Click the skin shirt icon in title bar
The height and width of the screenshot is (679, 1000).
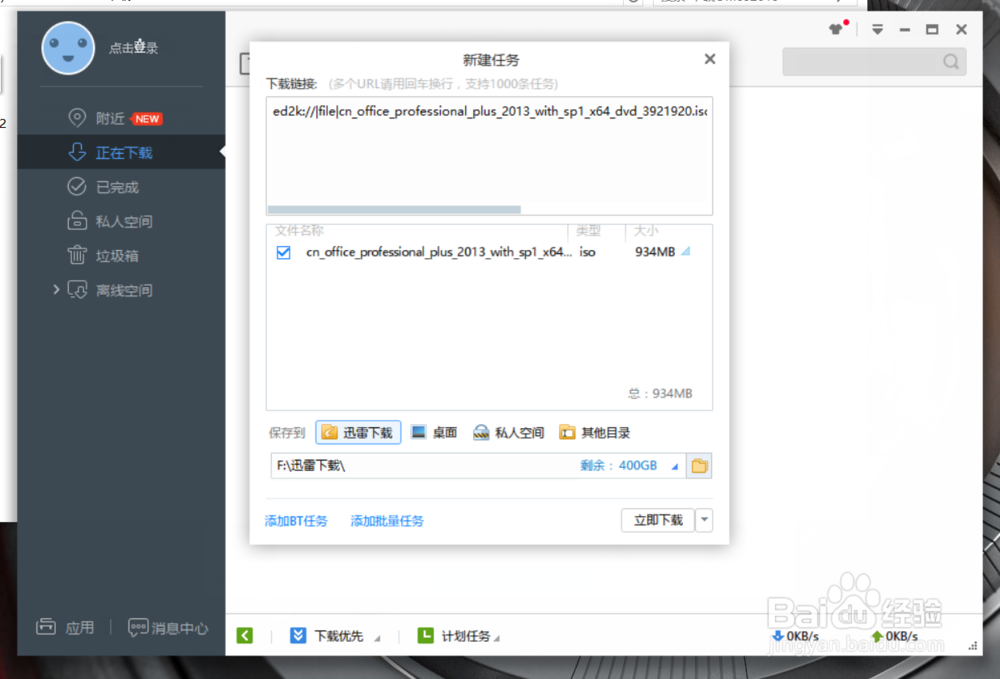[x=836, y=29]
